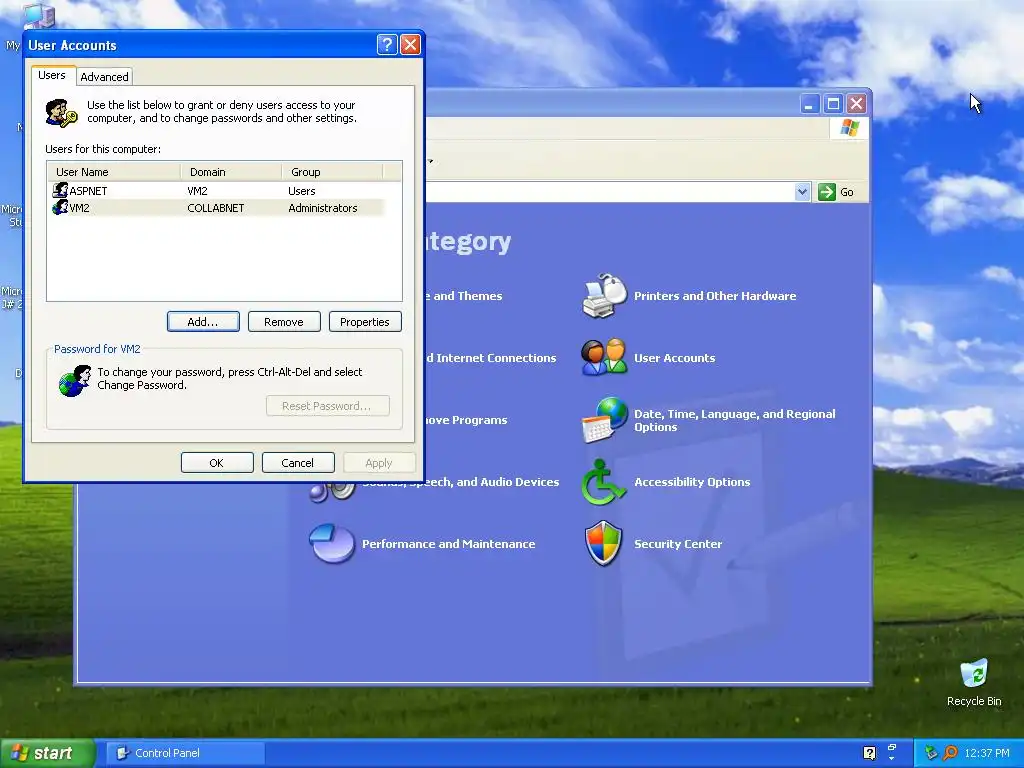Open Properties for selected user
The width and height of the screenshot is (1024, 768).
click(x=365, y=322)
